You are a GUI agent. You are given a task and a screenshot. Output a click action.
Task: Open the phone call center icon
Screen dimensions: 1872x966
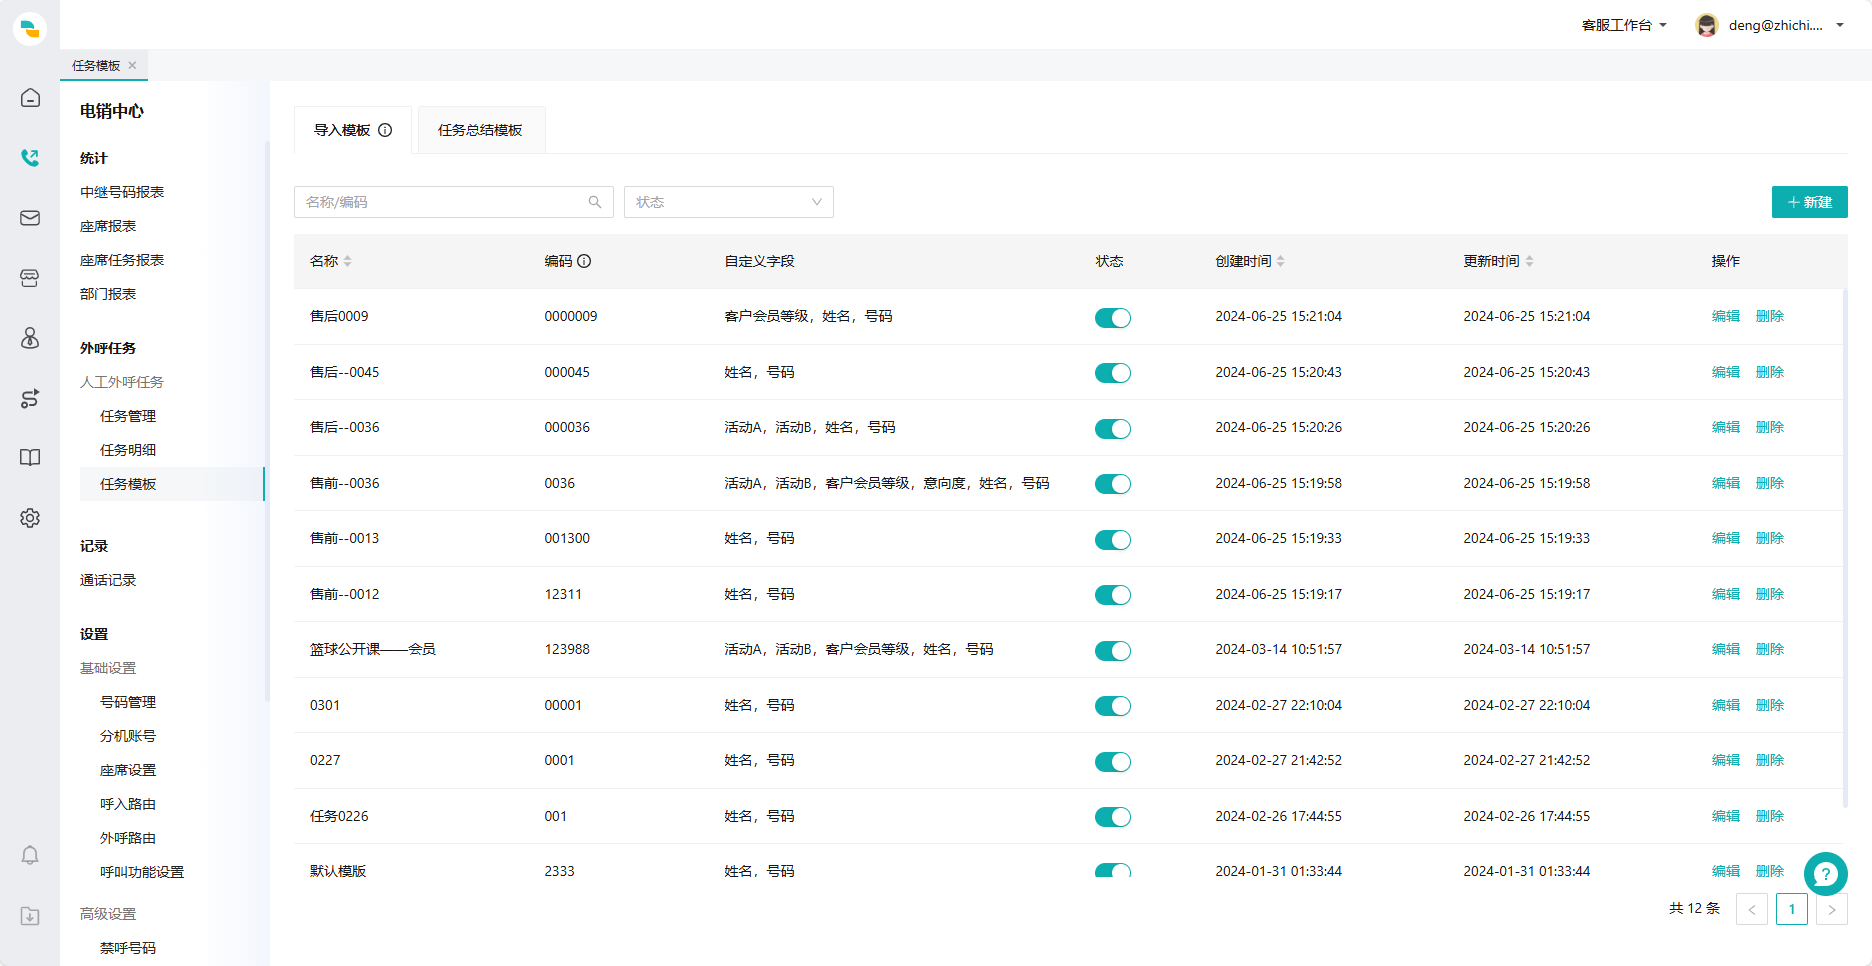(x=30, y=158)
